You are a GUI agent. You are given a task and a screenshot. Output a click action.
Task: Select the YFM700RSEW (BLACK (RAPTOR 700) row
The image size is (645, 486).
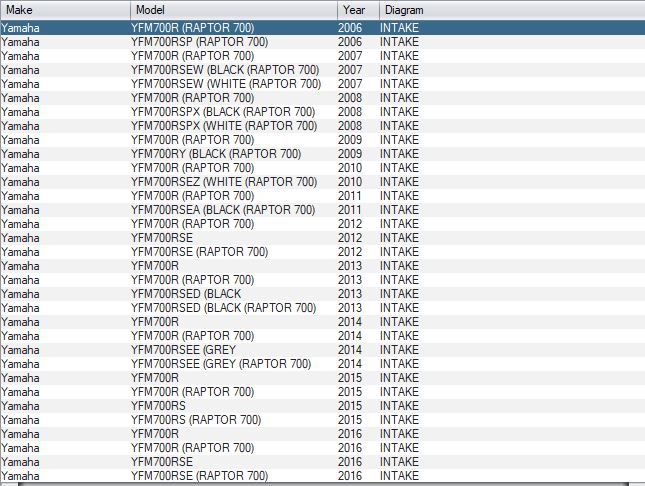click(x=322, y=70)
